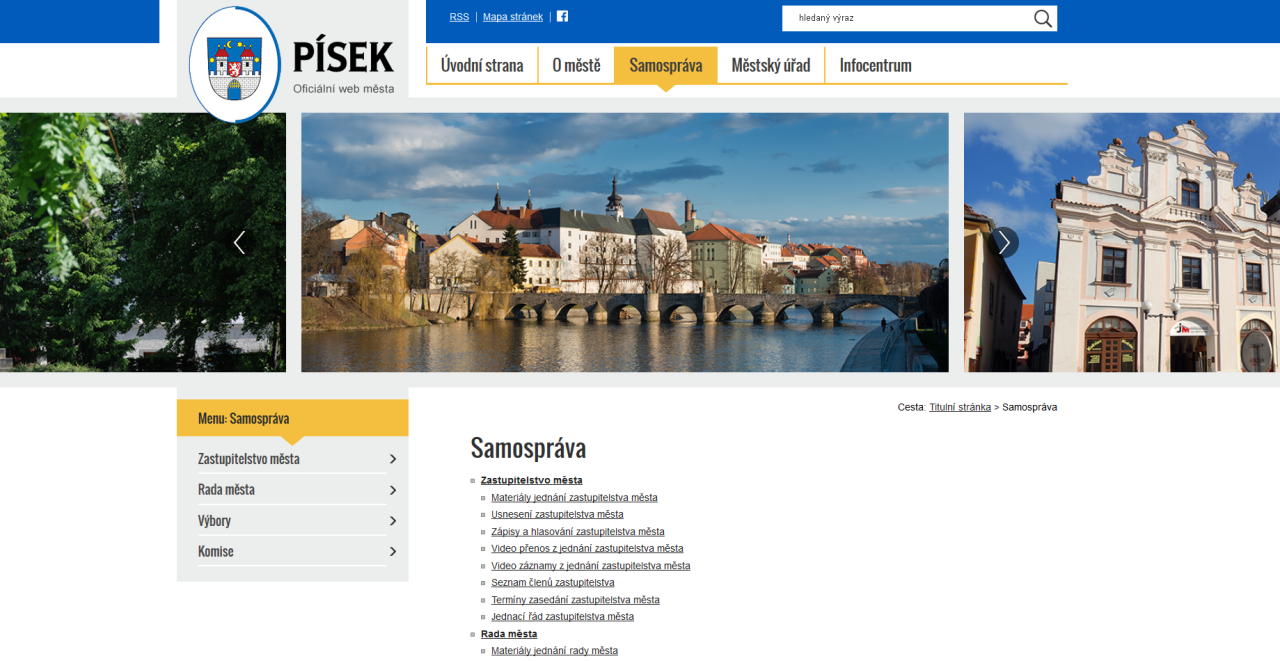1280x661 pixels.
Task: Open Městský úřad navigation tab
Action: tap(770, 66)
